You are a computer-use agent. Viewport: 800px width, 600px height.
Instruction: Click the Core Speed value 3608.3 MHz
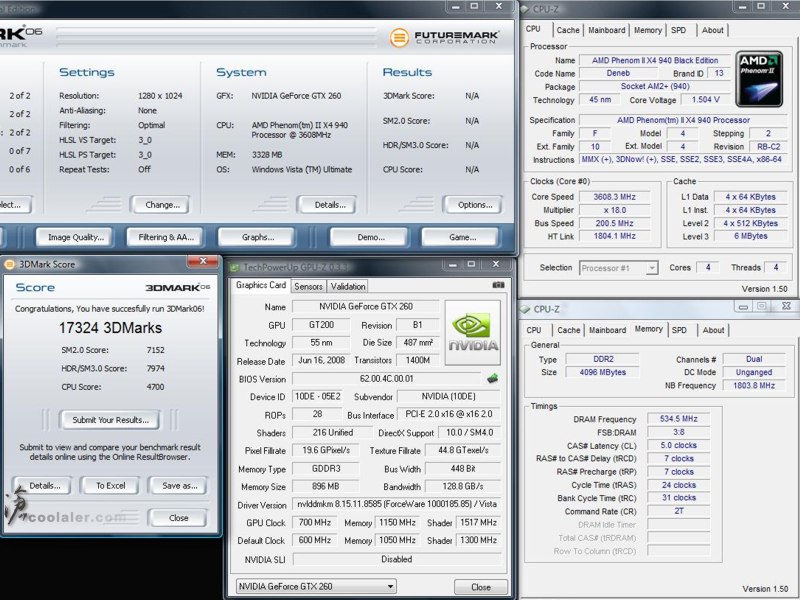click(x=614, y=197)
